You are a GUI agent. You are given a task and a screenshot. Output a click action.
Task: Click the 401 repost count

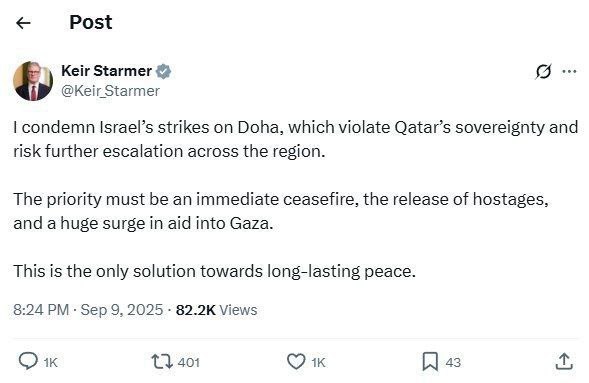(189, 362)
